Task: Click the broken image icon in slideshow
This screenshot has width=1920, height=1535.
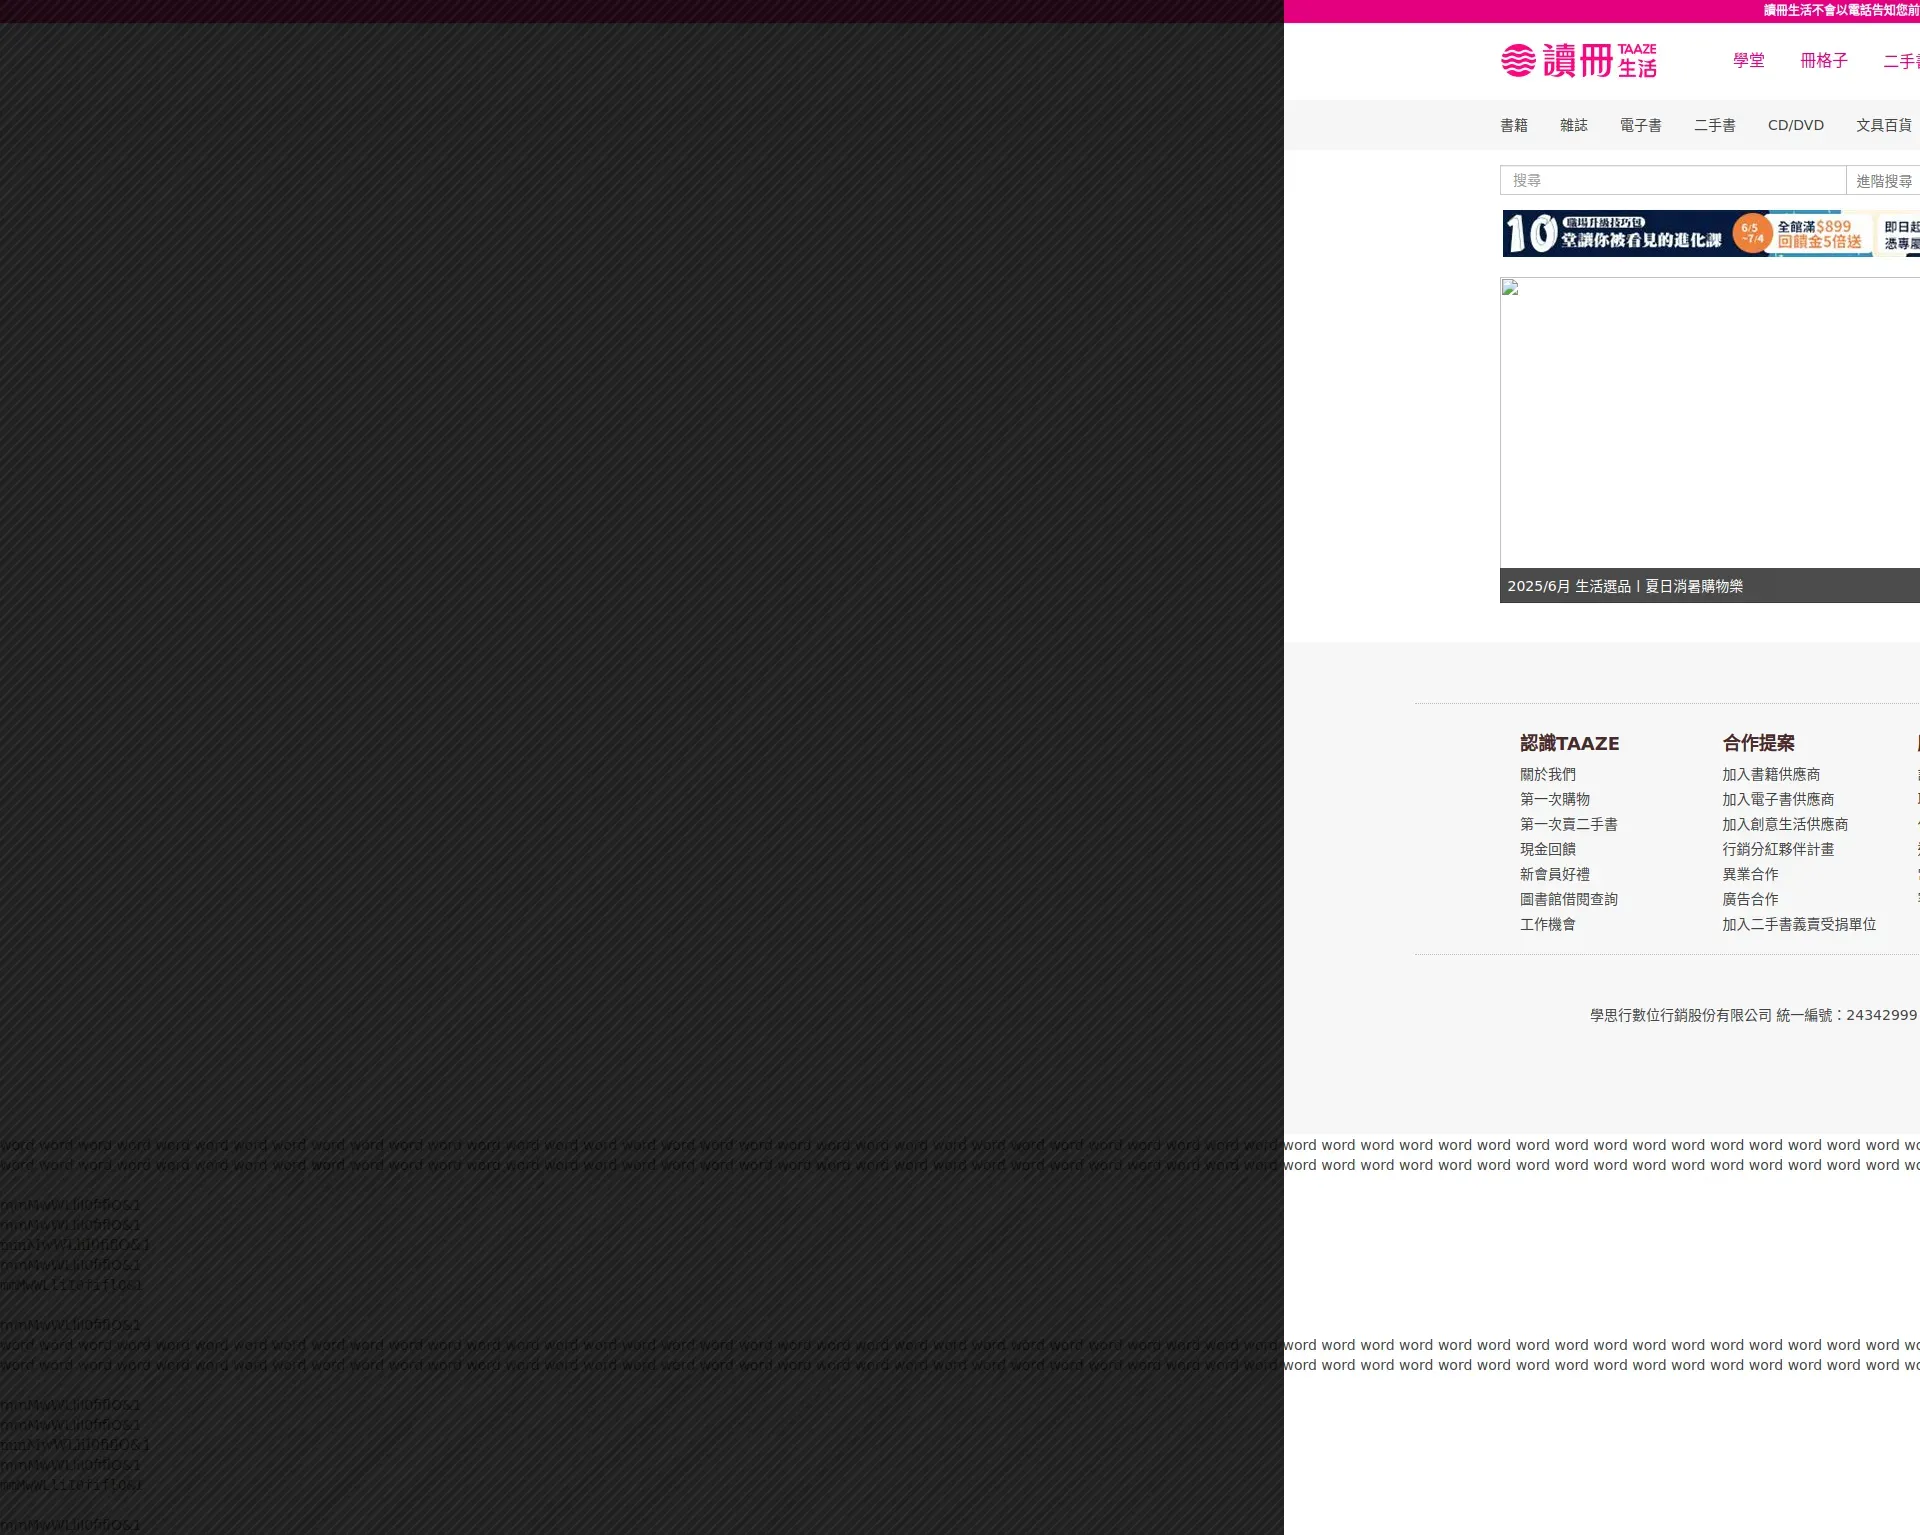Action: pyautogui.click(x=1510, y=288)
